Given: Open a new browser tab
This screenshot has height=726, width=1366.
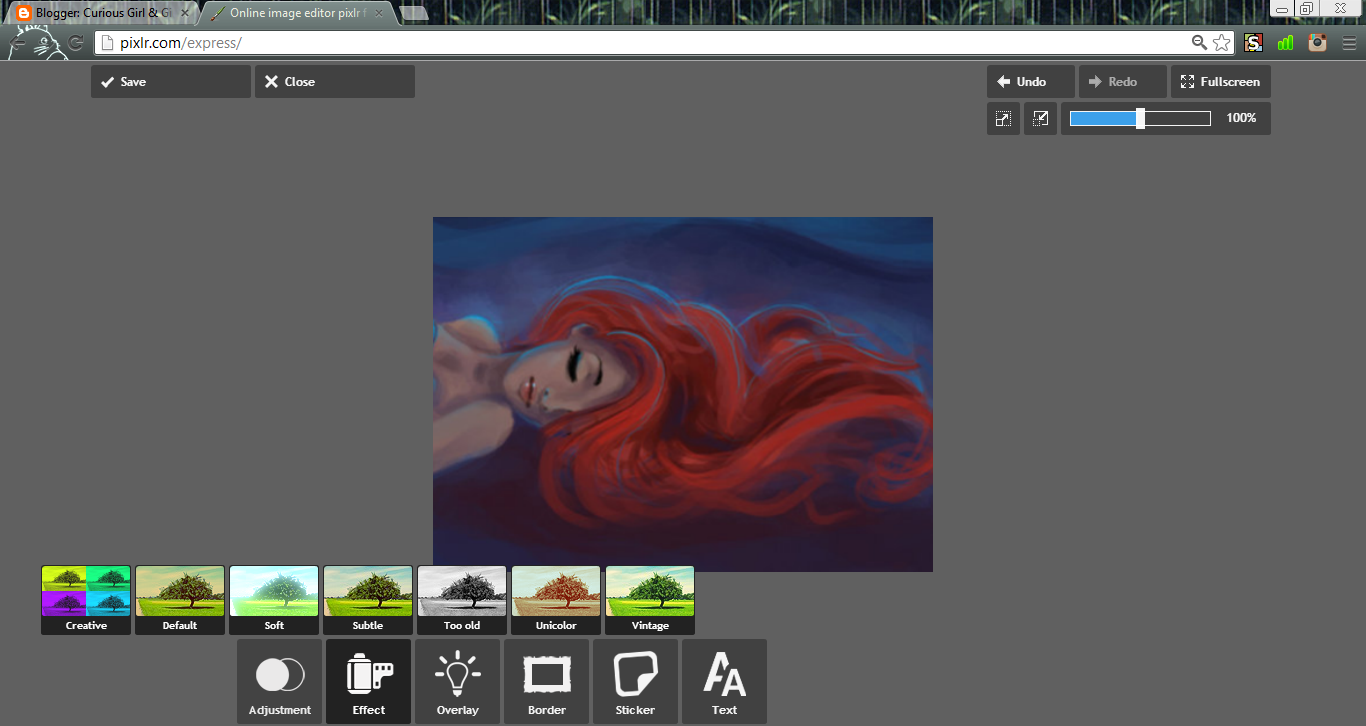Looking at the screenshot, I should 414,13.
